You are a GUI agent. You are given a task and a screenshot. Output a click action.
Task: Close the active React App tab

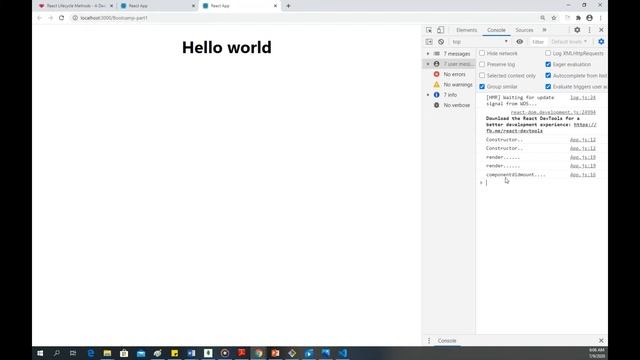pyautogui.click(x=276, y=6)
